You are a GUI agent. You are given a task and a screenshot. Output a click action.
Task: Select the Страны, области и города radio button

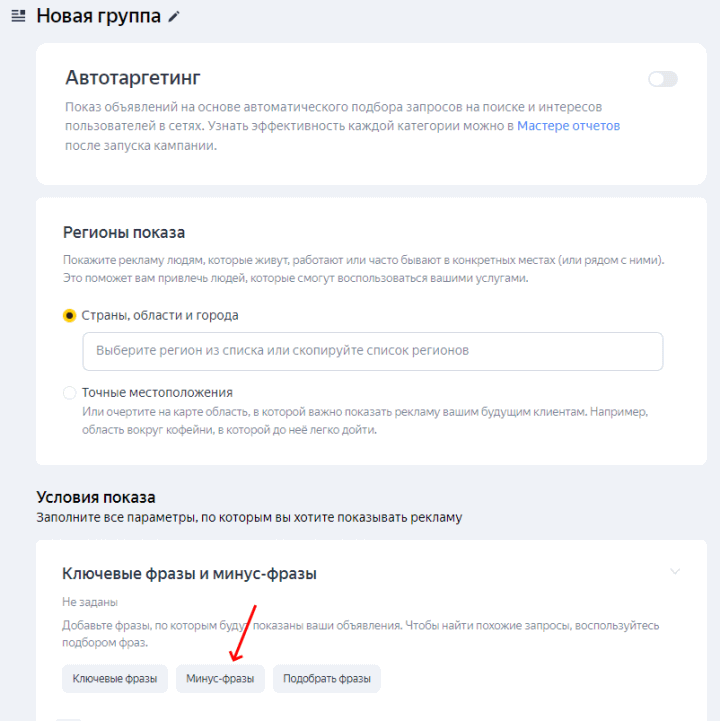click(69, 316)
